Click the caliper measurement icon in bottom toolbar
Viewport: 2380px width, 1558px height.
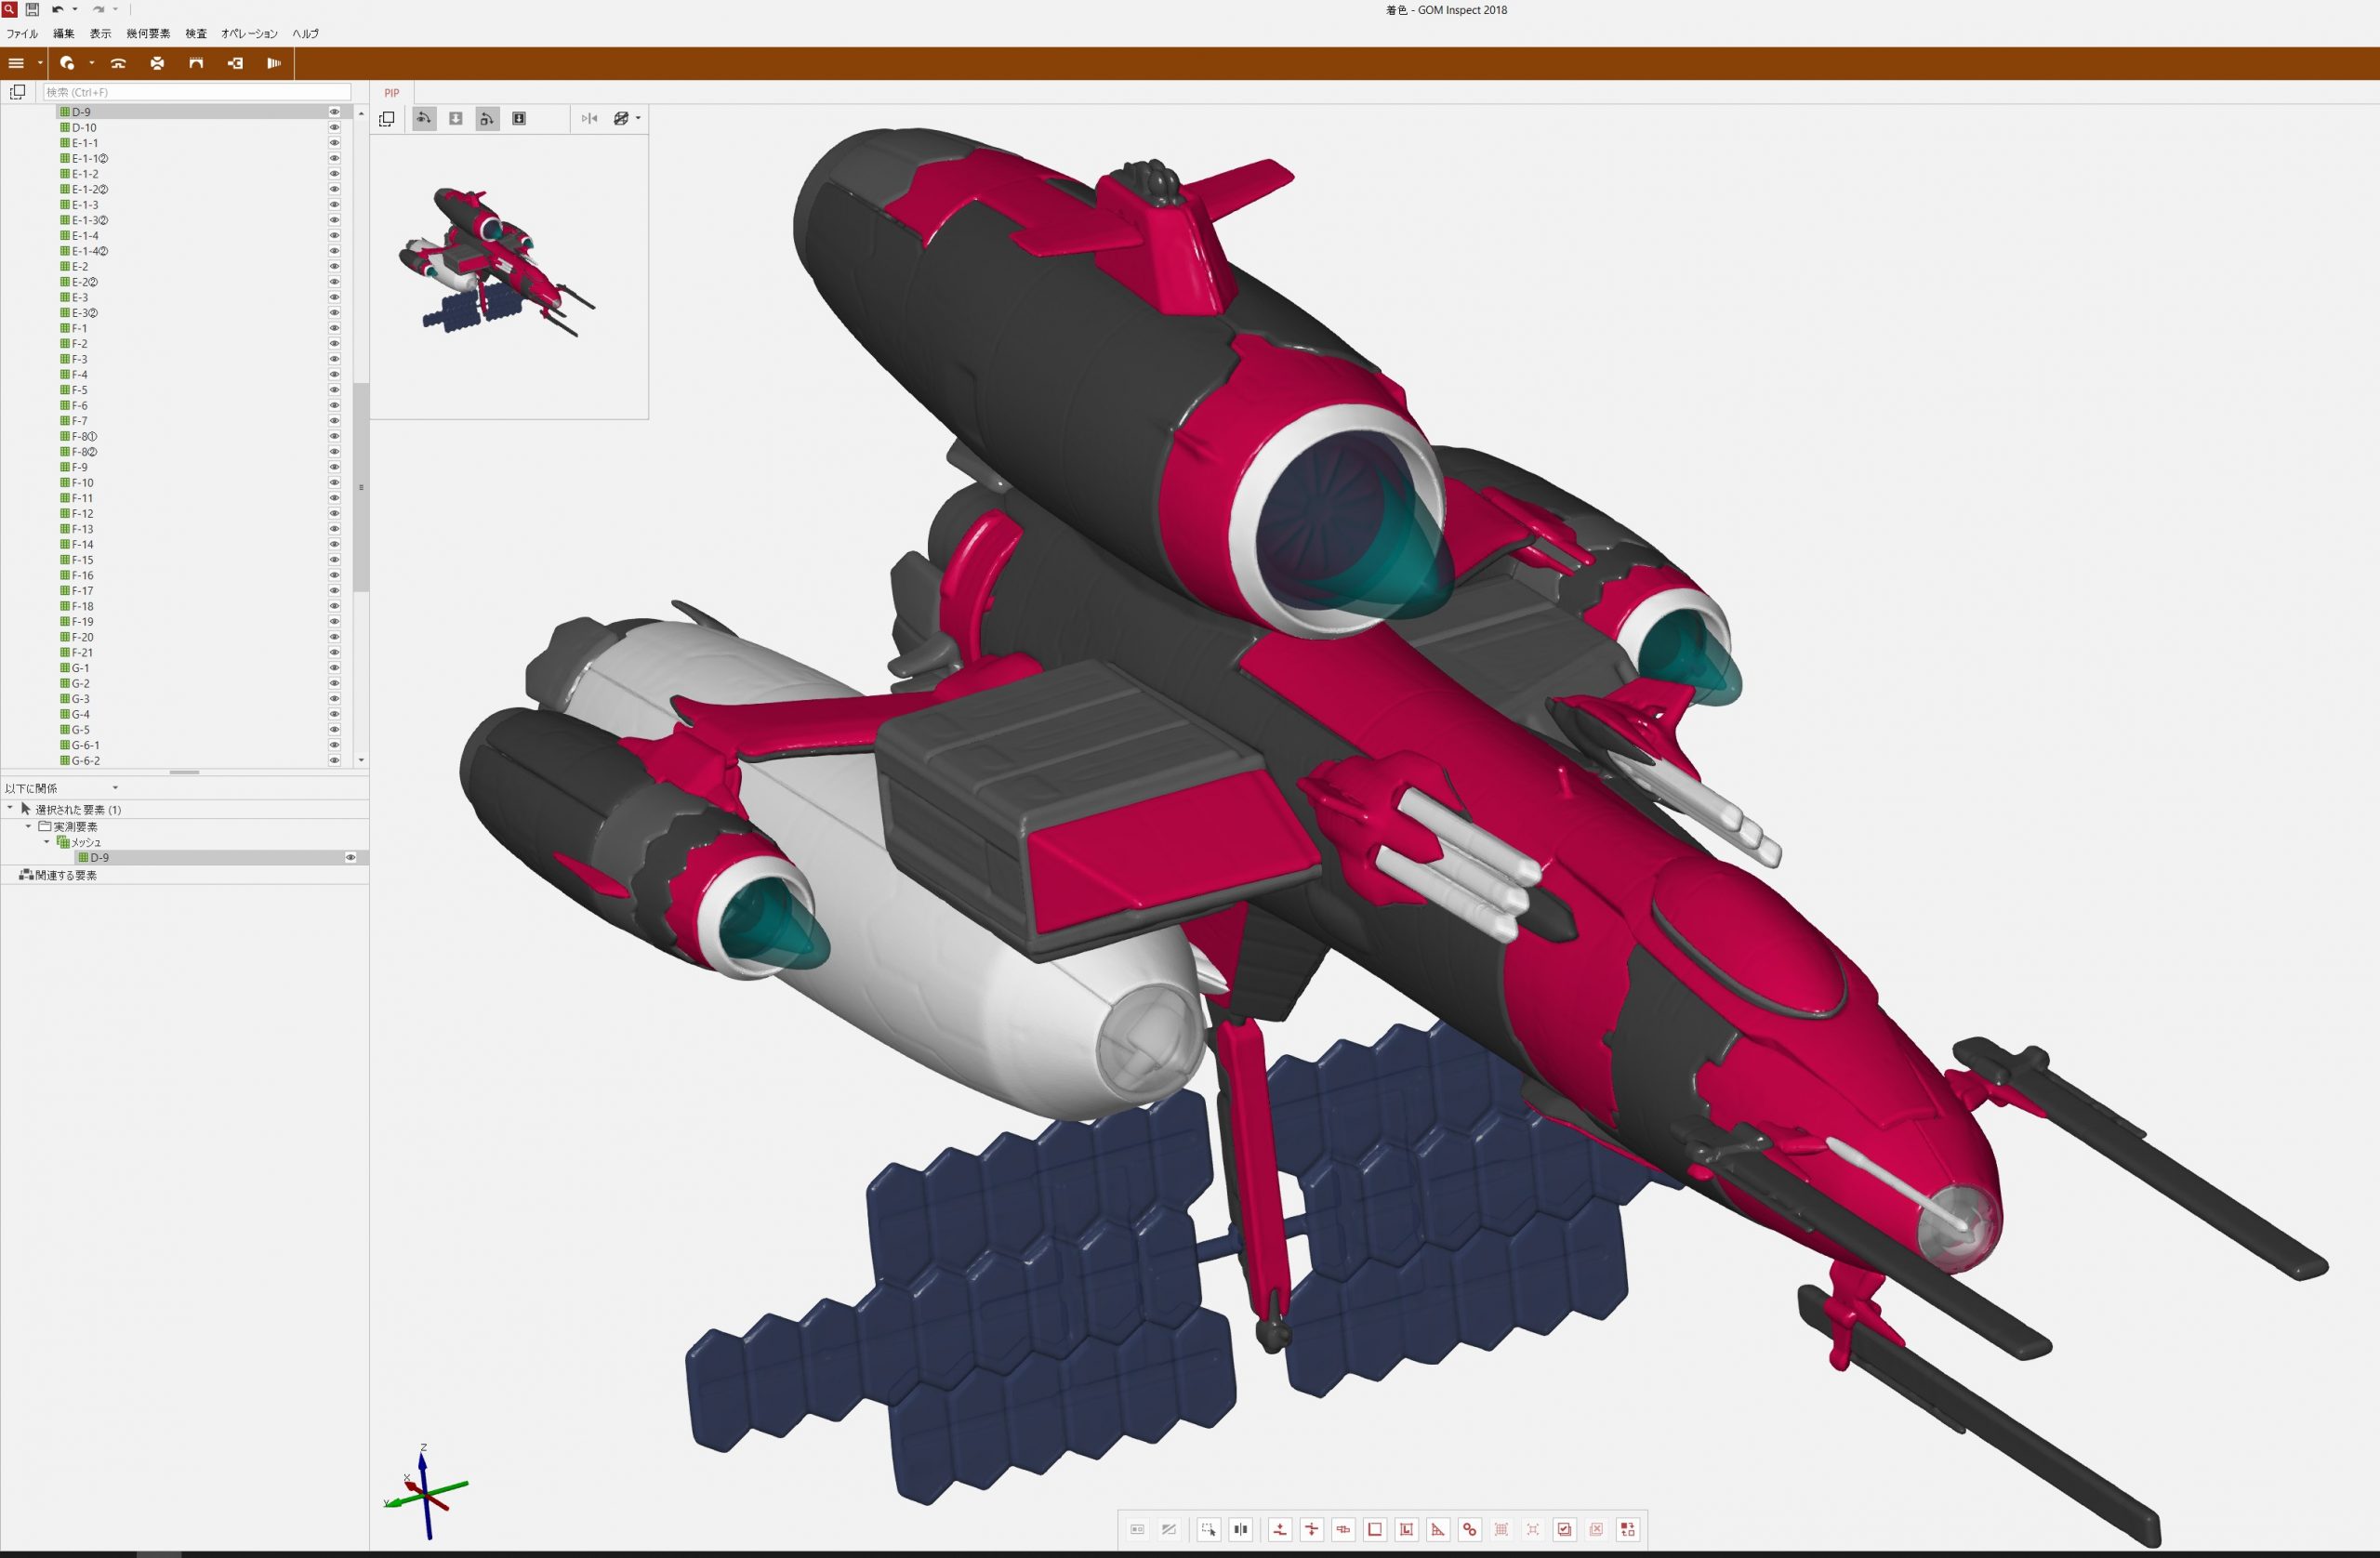point(1343,1529)
